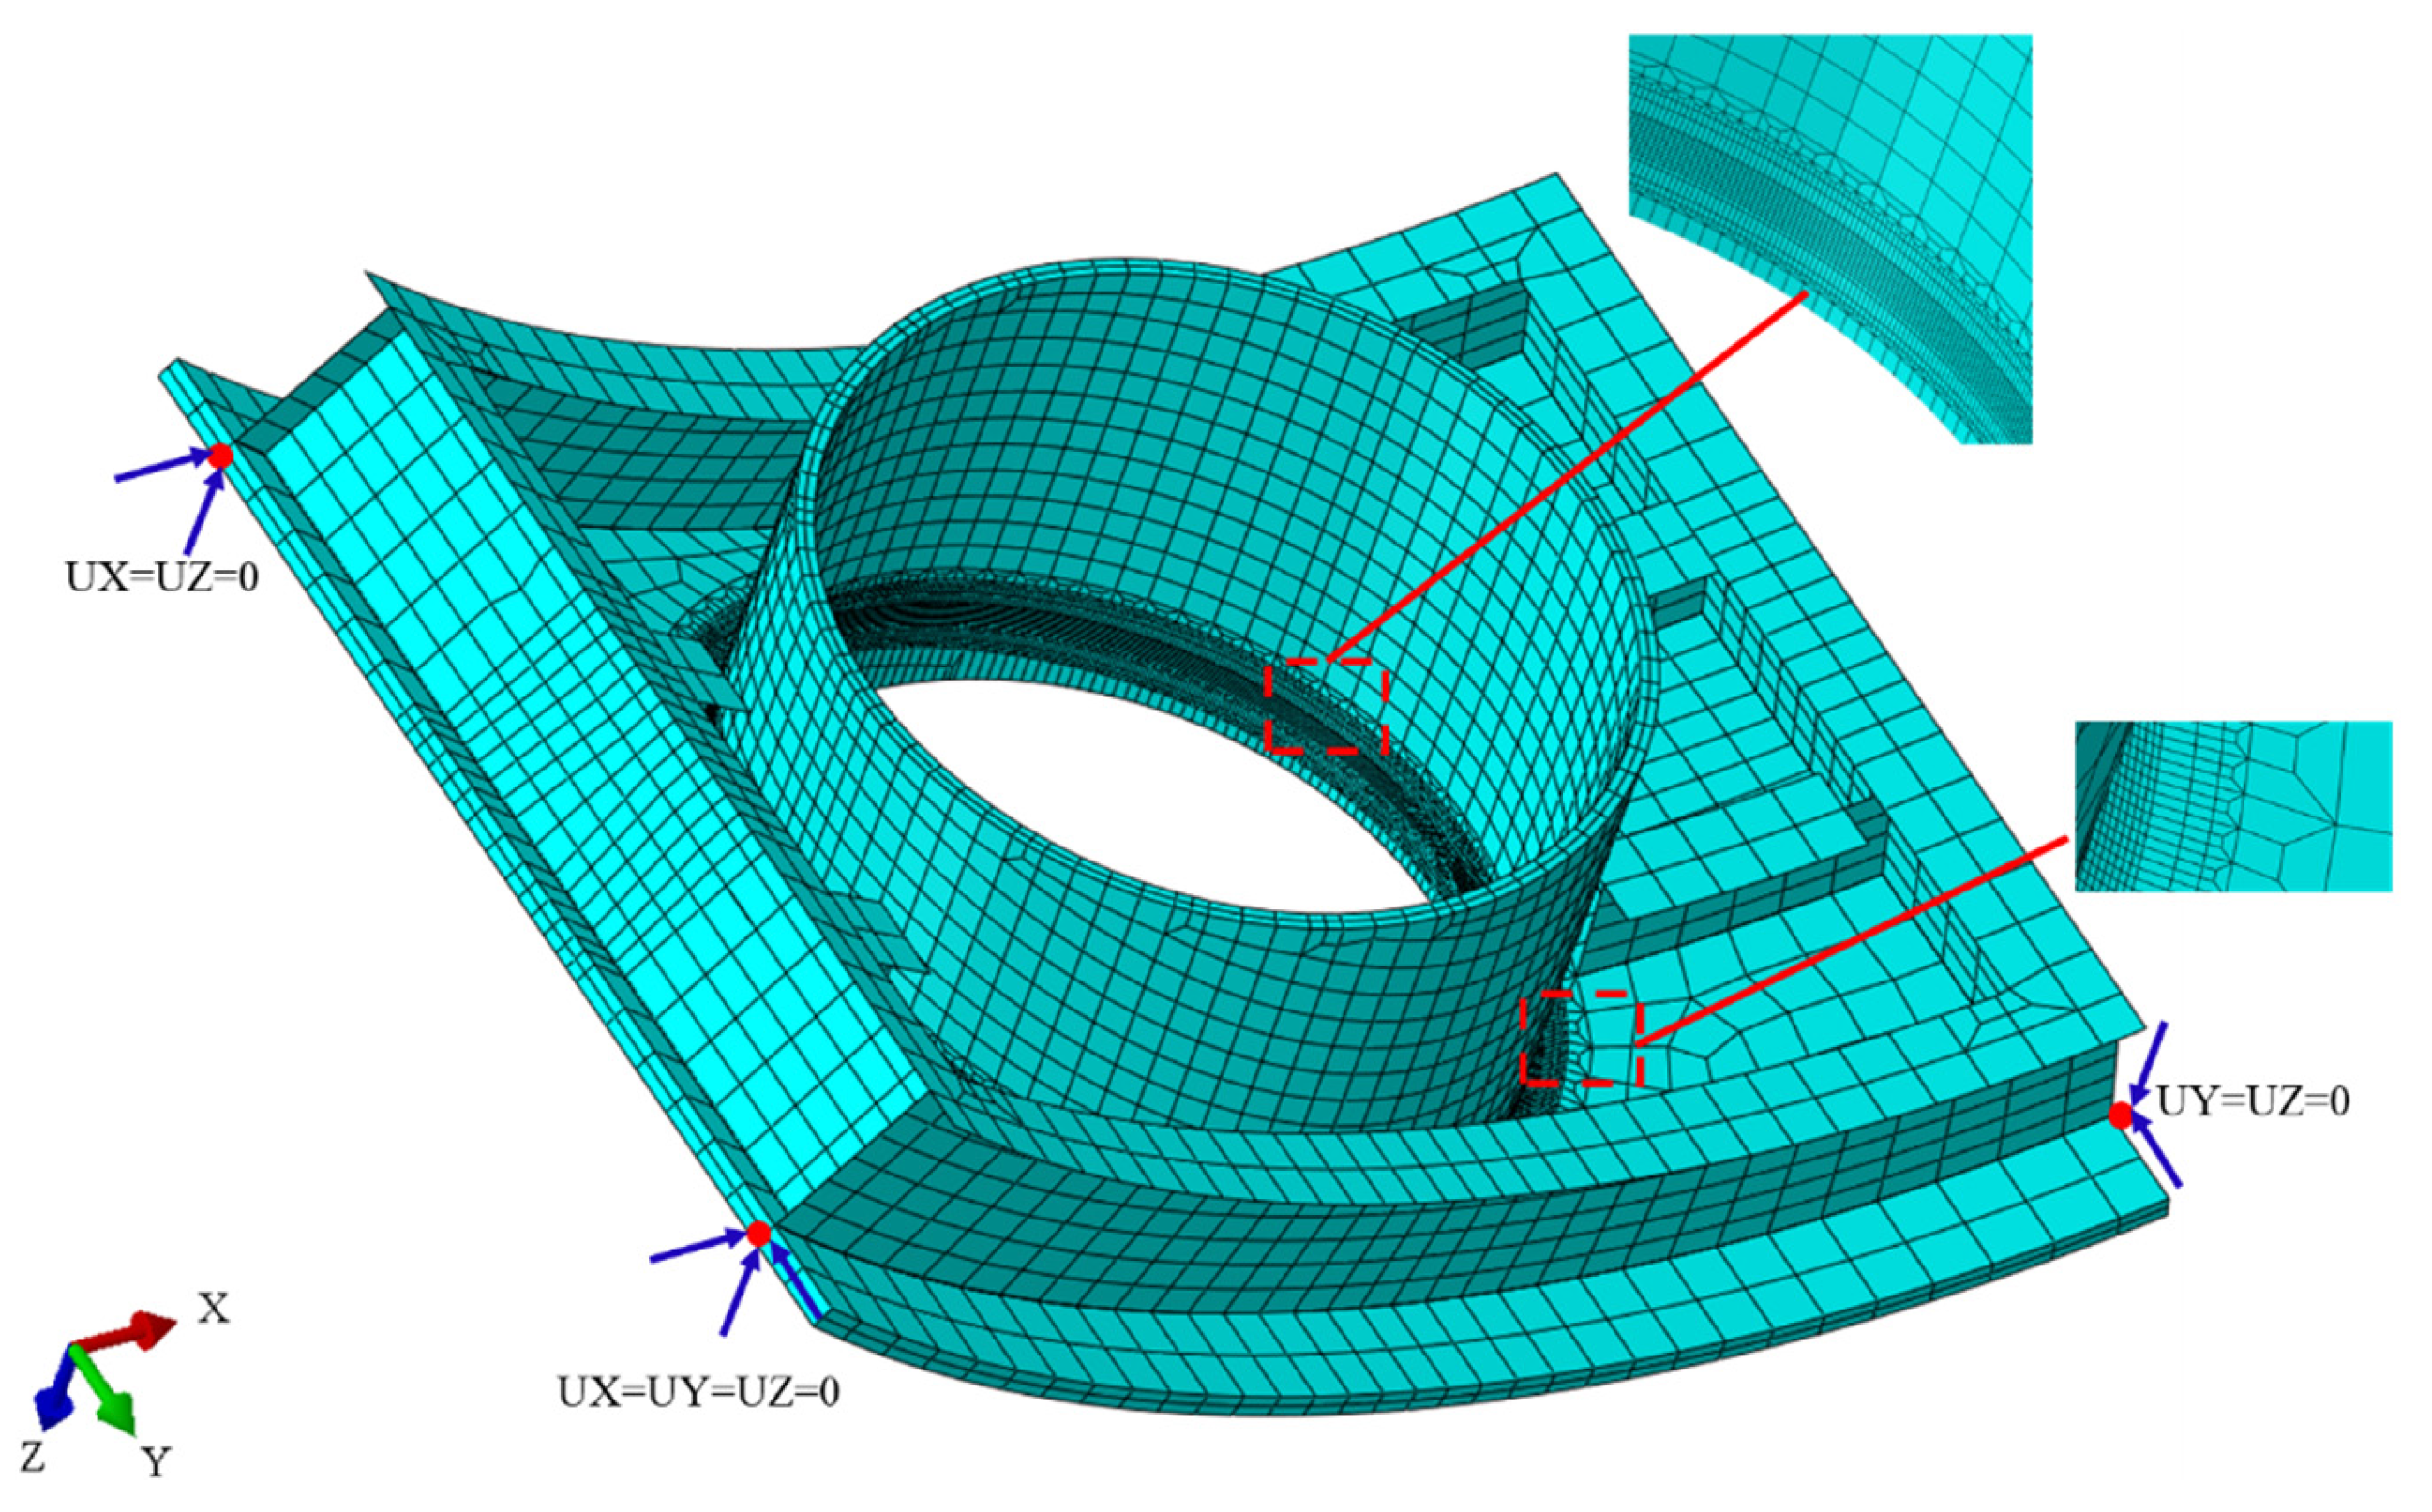Click the upper red dashed selection box
The height and width of the screenshot is (1512, 2432).
[1326, 705]
